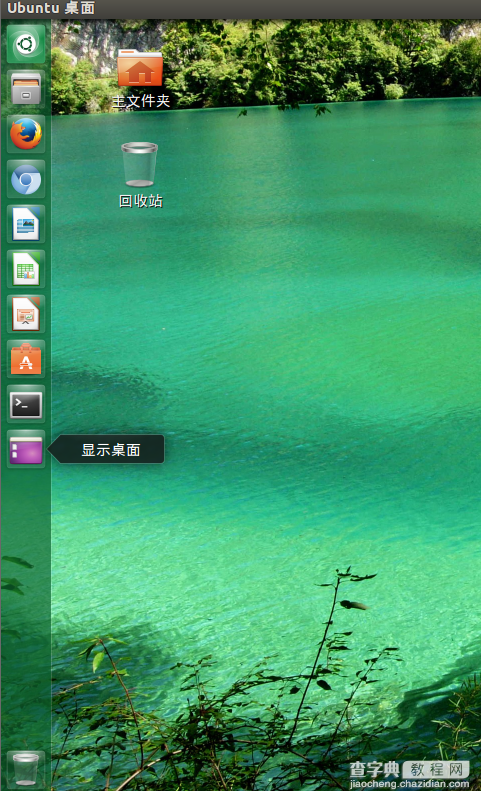Viewport: 481px width, 791px height.
Task: Open the Ubuntu Dash home button
Action: (26, 44)
